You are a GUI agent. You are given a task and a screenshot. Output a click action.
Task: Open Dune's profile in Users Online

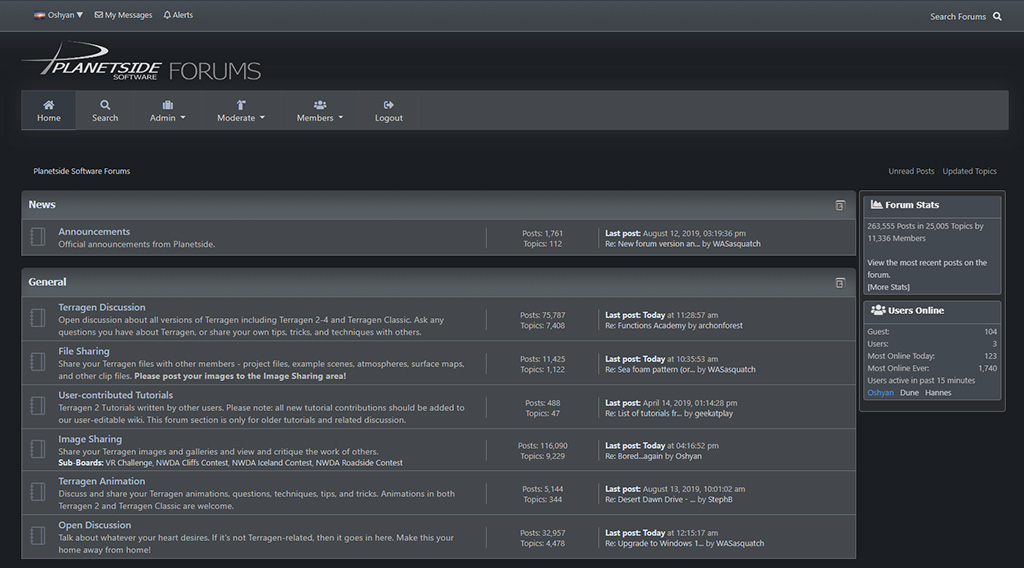tap(909, 392)
